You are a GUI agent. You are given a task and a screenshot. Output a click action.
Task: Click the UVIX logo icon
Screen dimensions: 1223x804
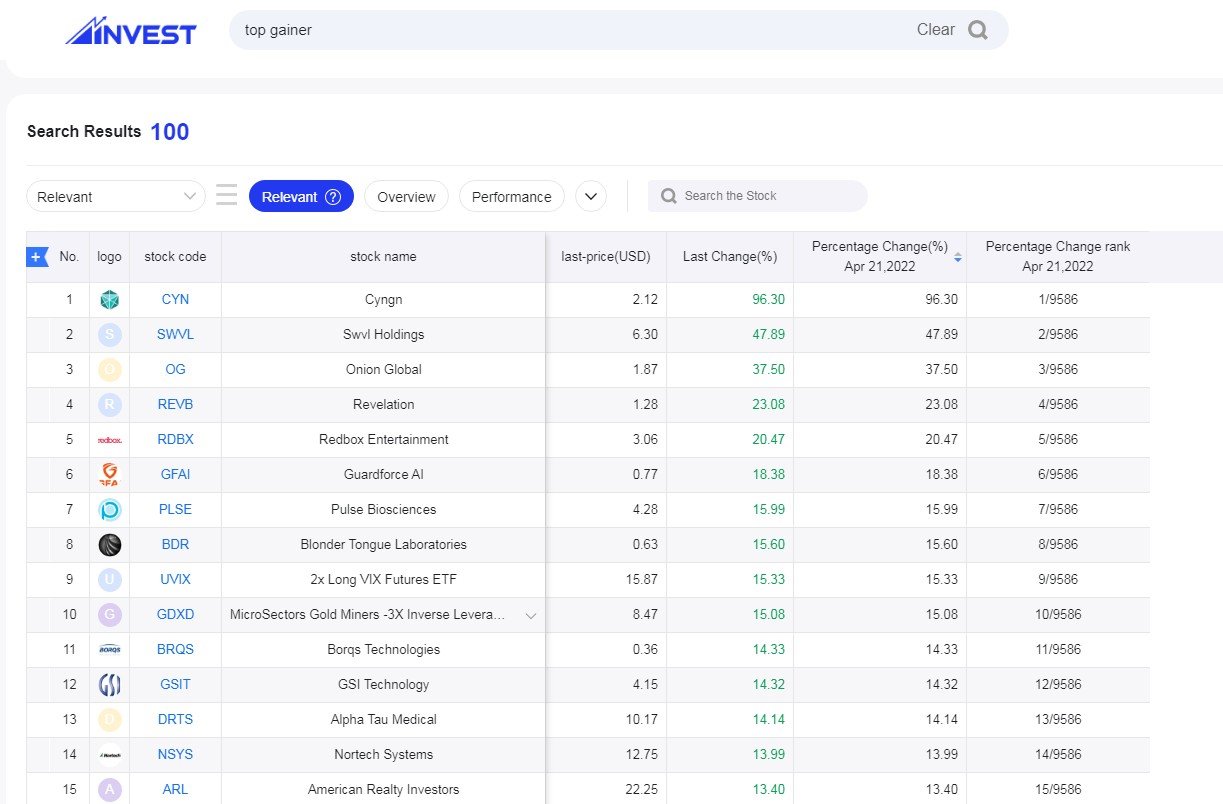pyautogui.click(x=110, y=579)
